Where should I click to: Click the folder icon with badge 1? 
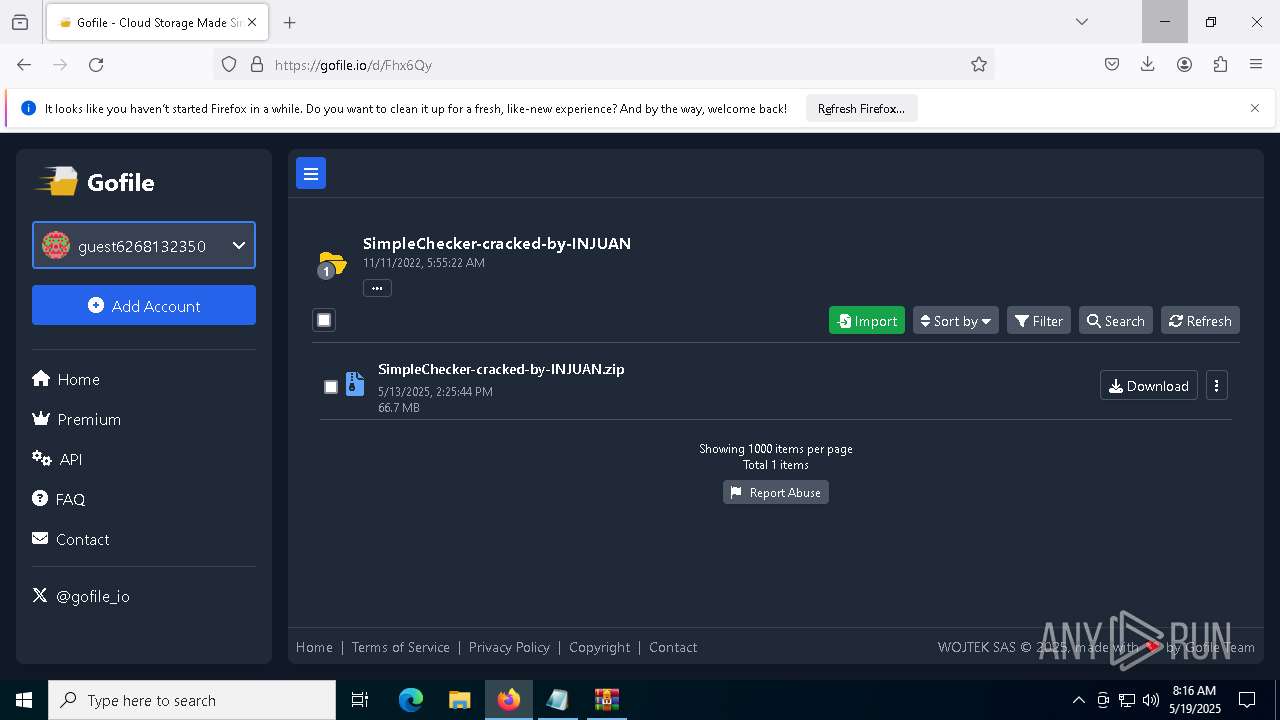(x=331, y=264)
